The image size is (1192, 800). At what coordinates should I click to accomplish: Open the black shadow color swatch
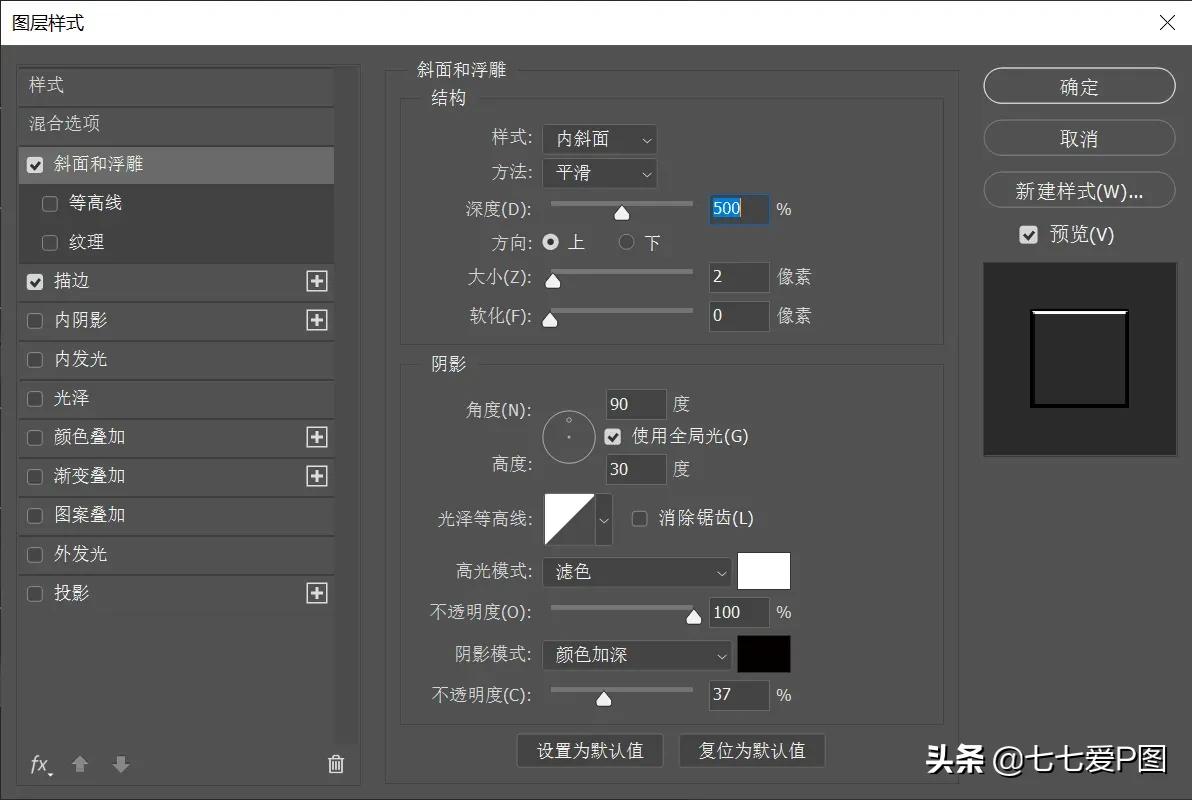(764, 655)
